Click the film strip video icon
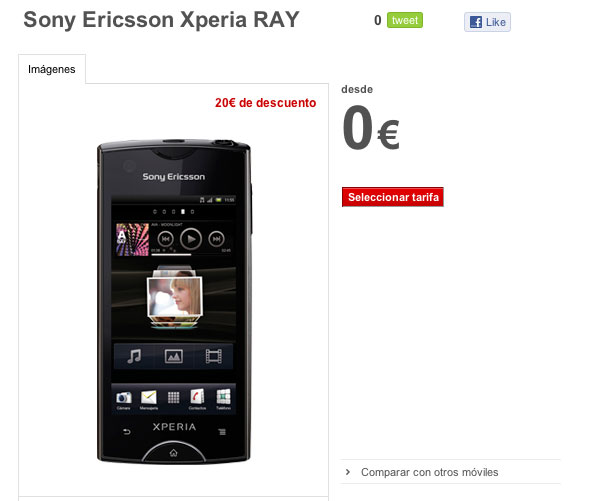This screenshot has height=501, width=600. 213,356
